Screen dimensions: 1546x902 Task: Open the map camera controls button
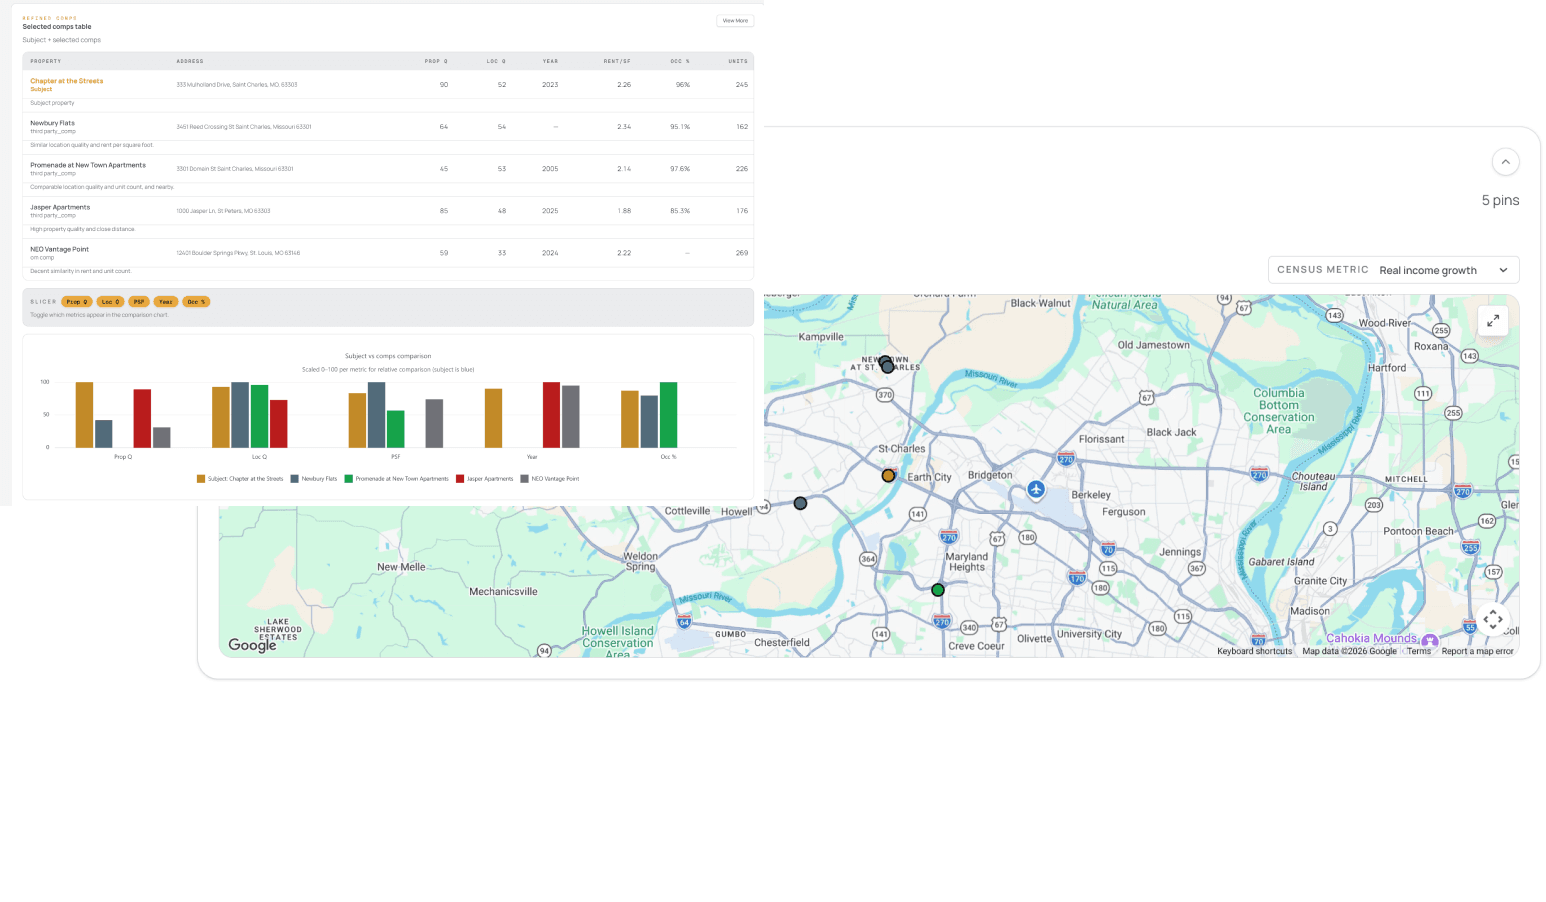tap(1492, 619)
